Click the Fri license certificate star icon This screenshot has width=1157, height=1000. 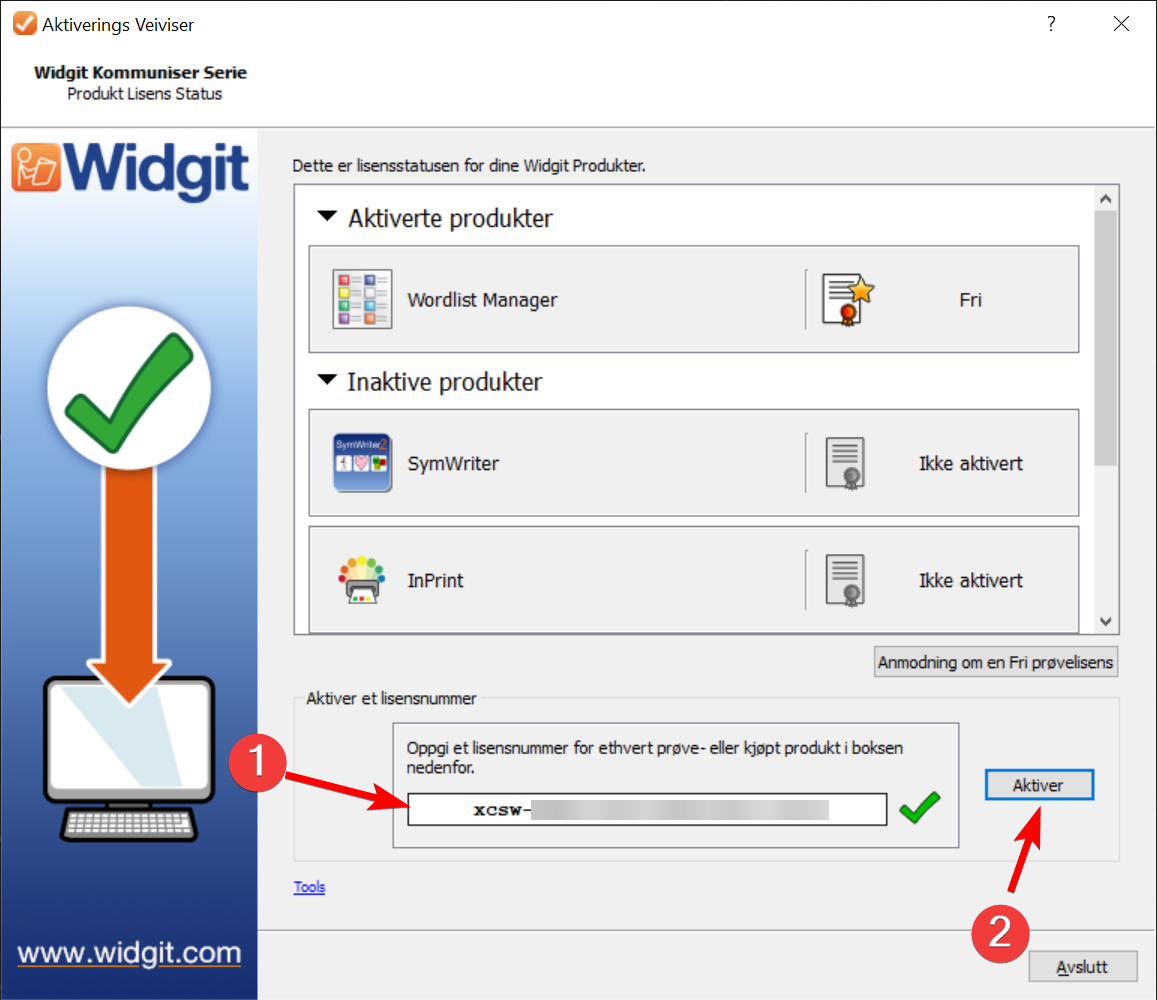[x=848, y=299]
